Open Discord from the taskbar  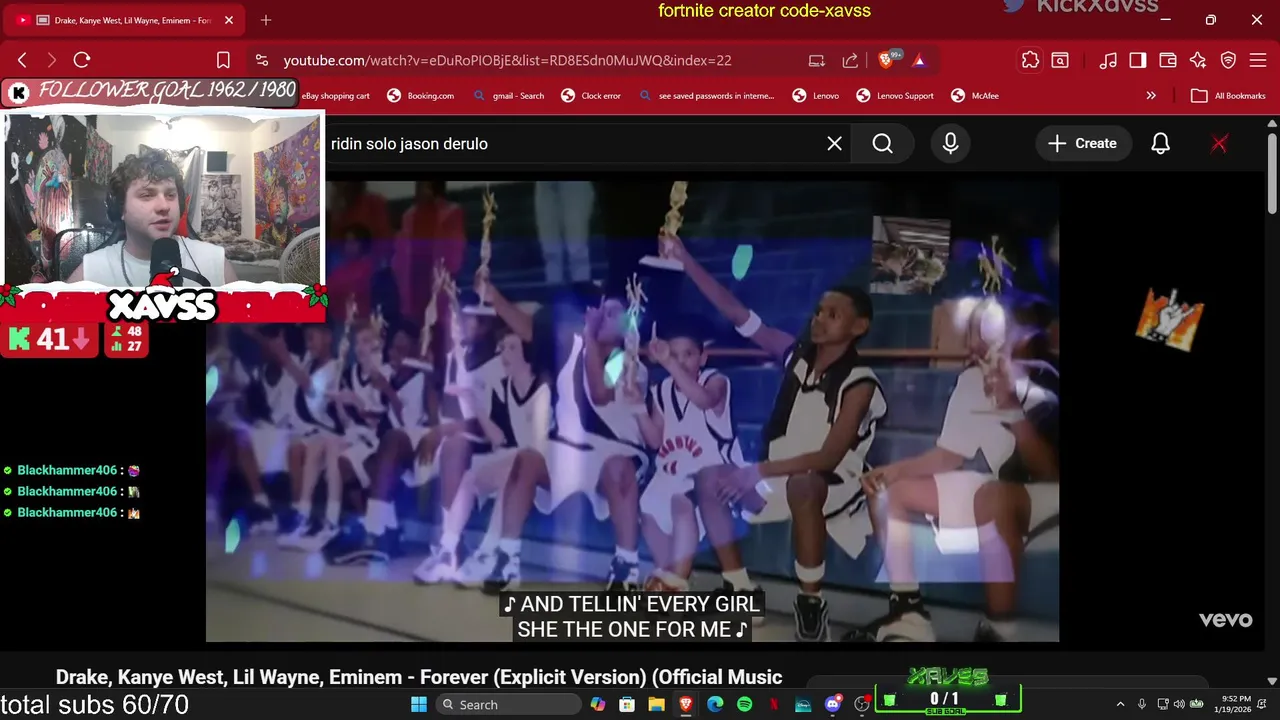(x=832, y=704)
